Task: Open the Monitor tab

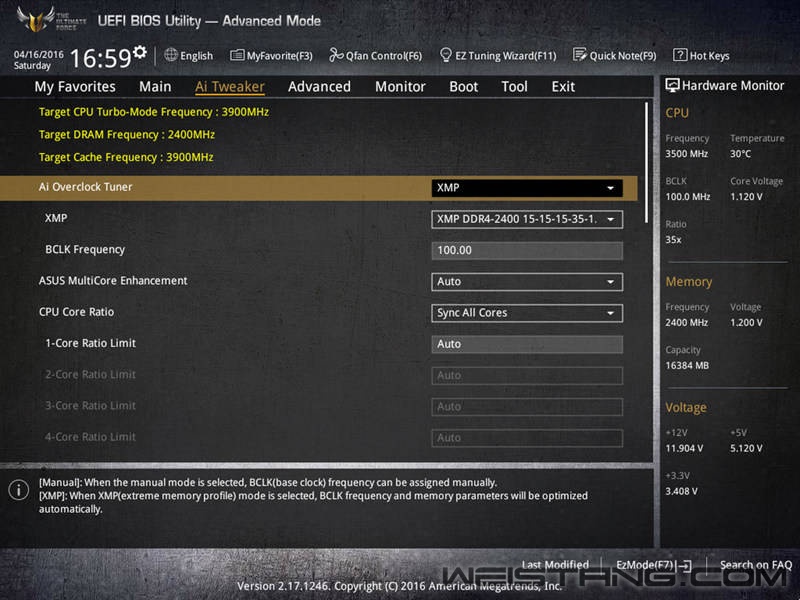Action: 400,87
